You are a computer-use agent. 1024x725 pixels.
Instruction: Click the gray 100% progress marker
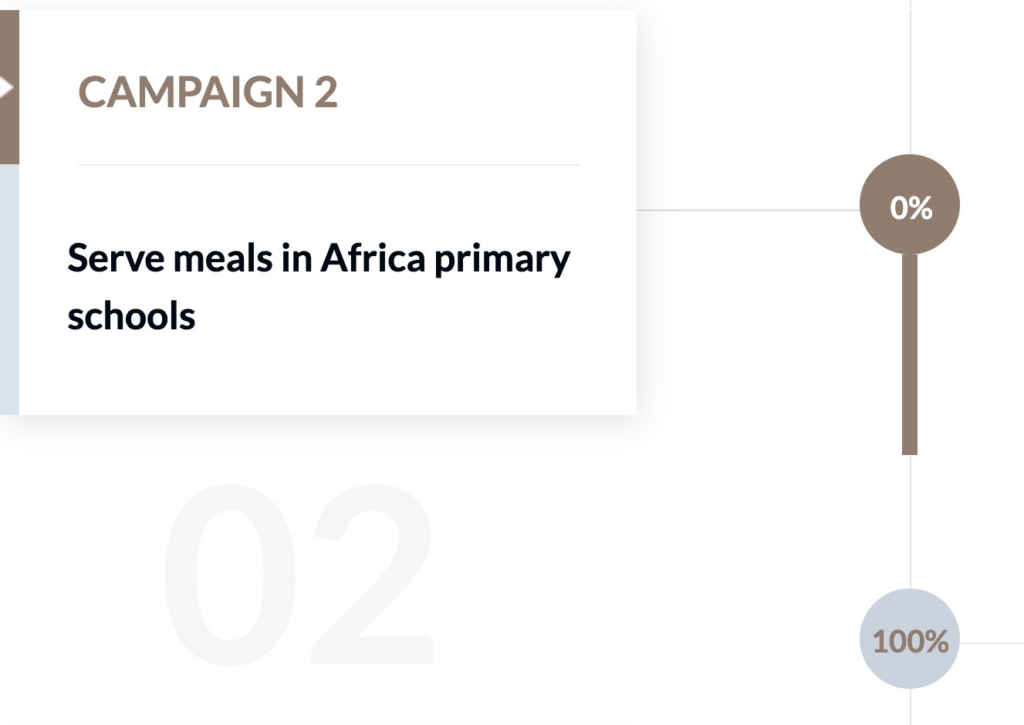pyautogui.click(x=910, y=640)
